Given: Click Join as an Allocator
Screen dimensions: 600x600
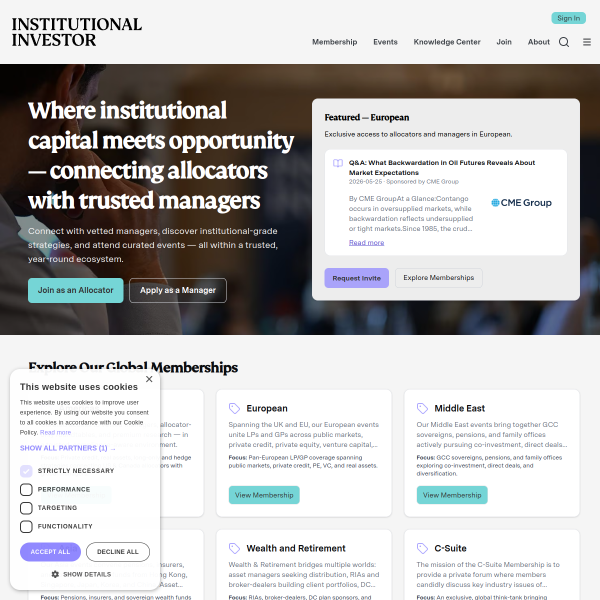Looking at the screenshot, I should coord(75,290).
